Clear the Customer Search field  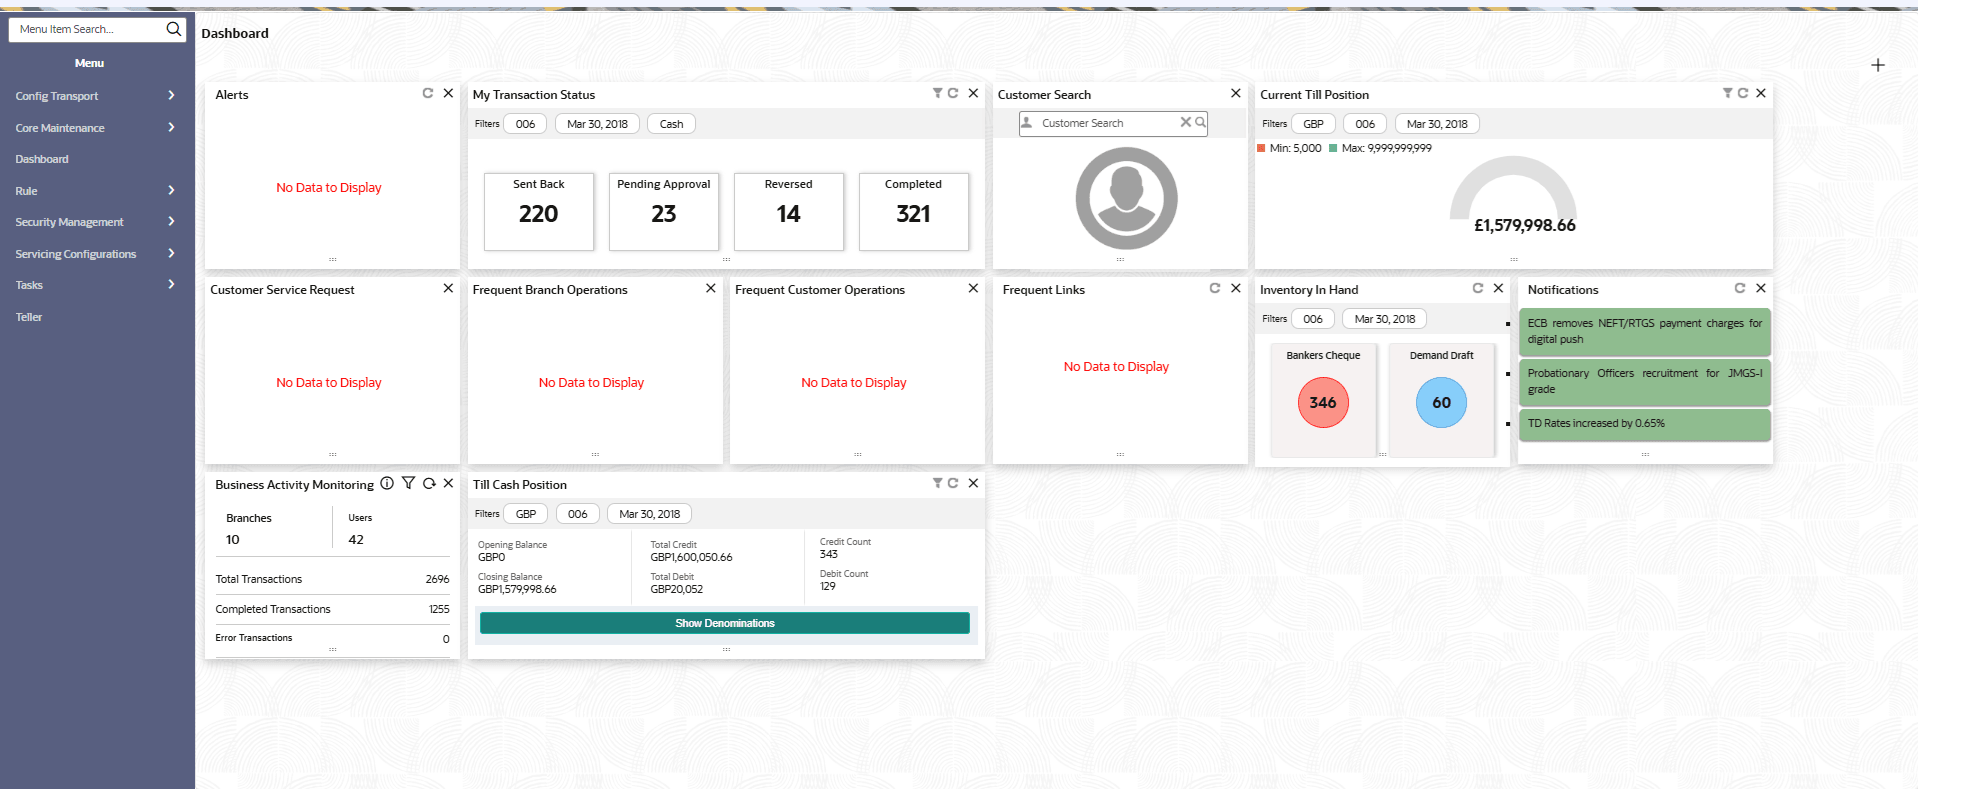(1186, 122)
